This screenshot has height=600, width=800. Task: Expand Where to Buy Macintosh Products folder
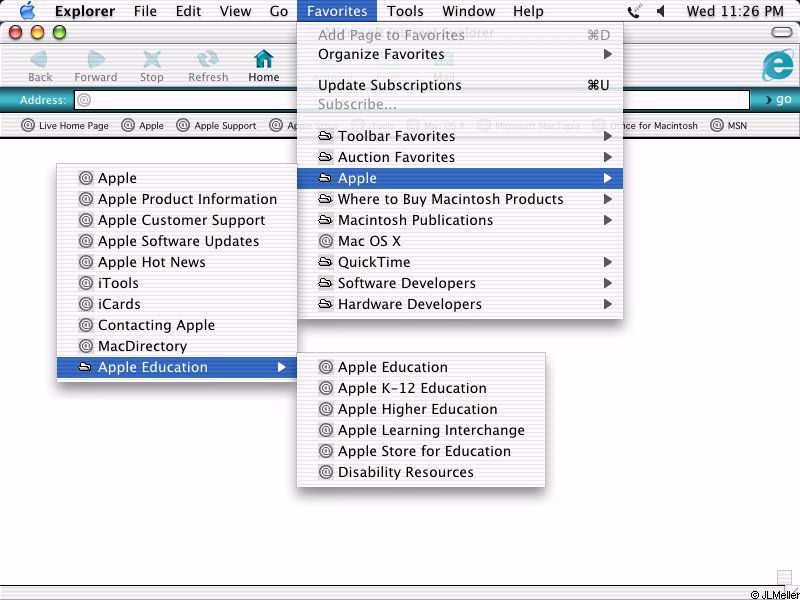click(x=460, y=199)
